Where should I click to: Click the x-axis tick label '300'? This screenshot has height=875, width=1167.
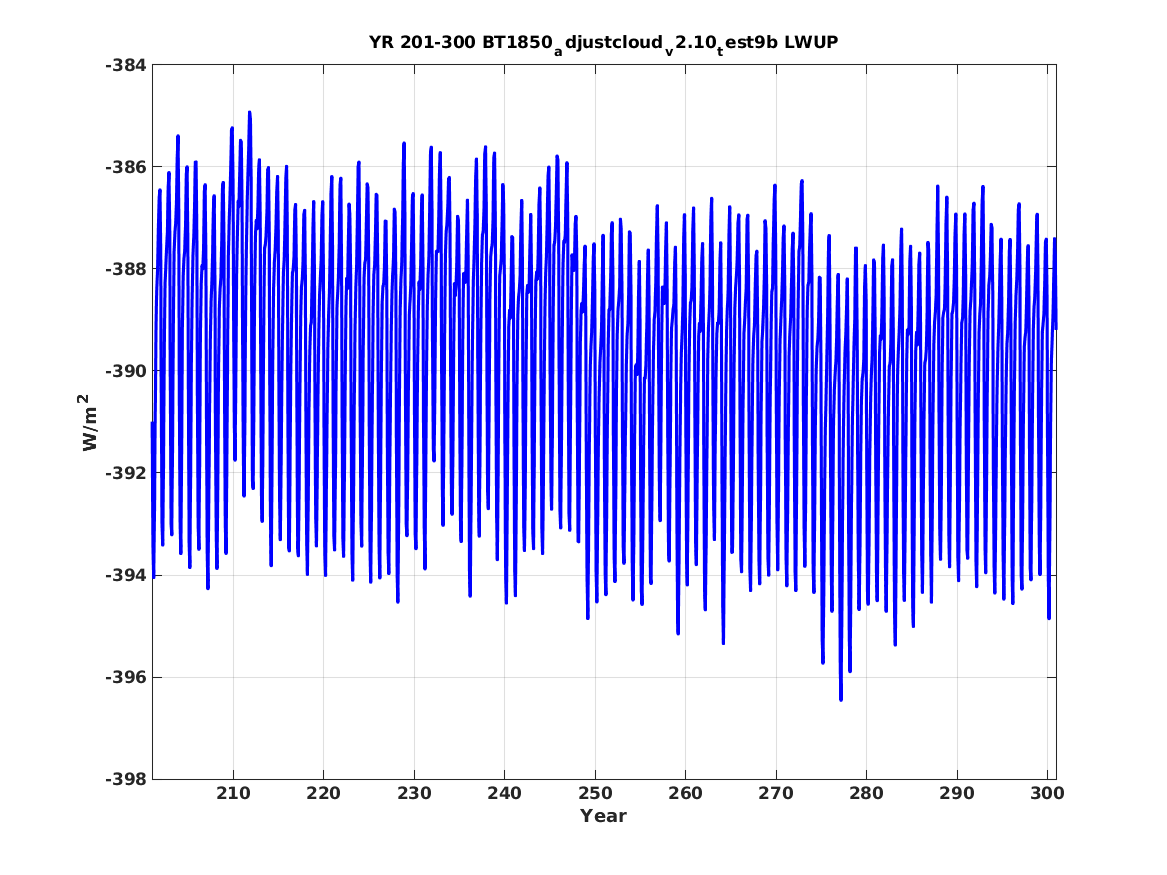pyautogui.click(x=1047, y=794)
